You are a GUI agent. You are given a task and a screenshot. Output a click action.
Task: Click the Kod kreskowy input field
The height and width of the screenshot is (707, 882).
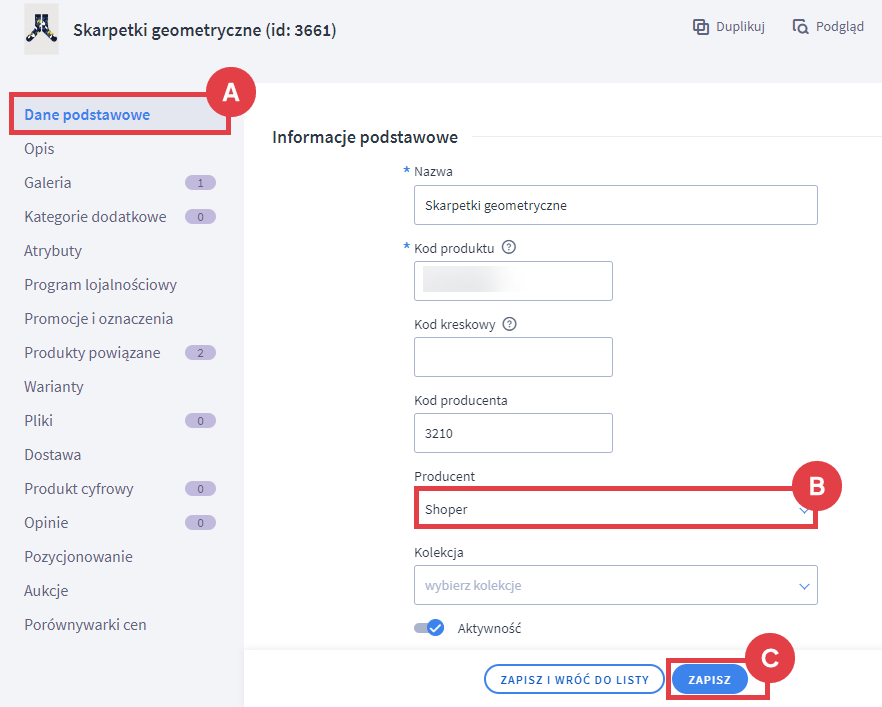click(x=512, y=357)
